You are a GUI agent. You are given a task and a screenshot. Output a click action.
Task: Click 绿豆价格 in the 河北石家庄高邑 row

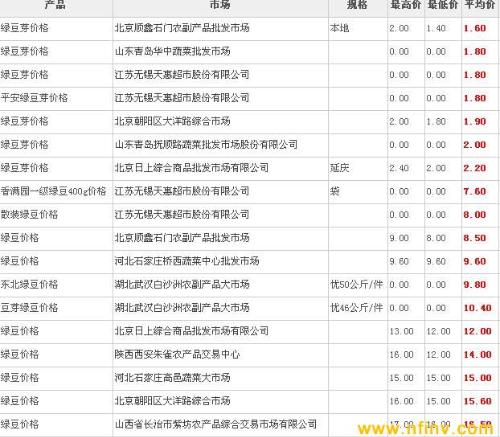(20, 378)
